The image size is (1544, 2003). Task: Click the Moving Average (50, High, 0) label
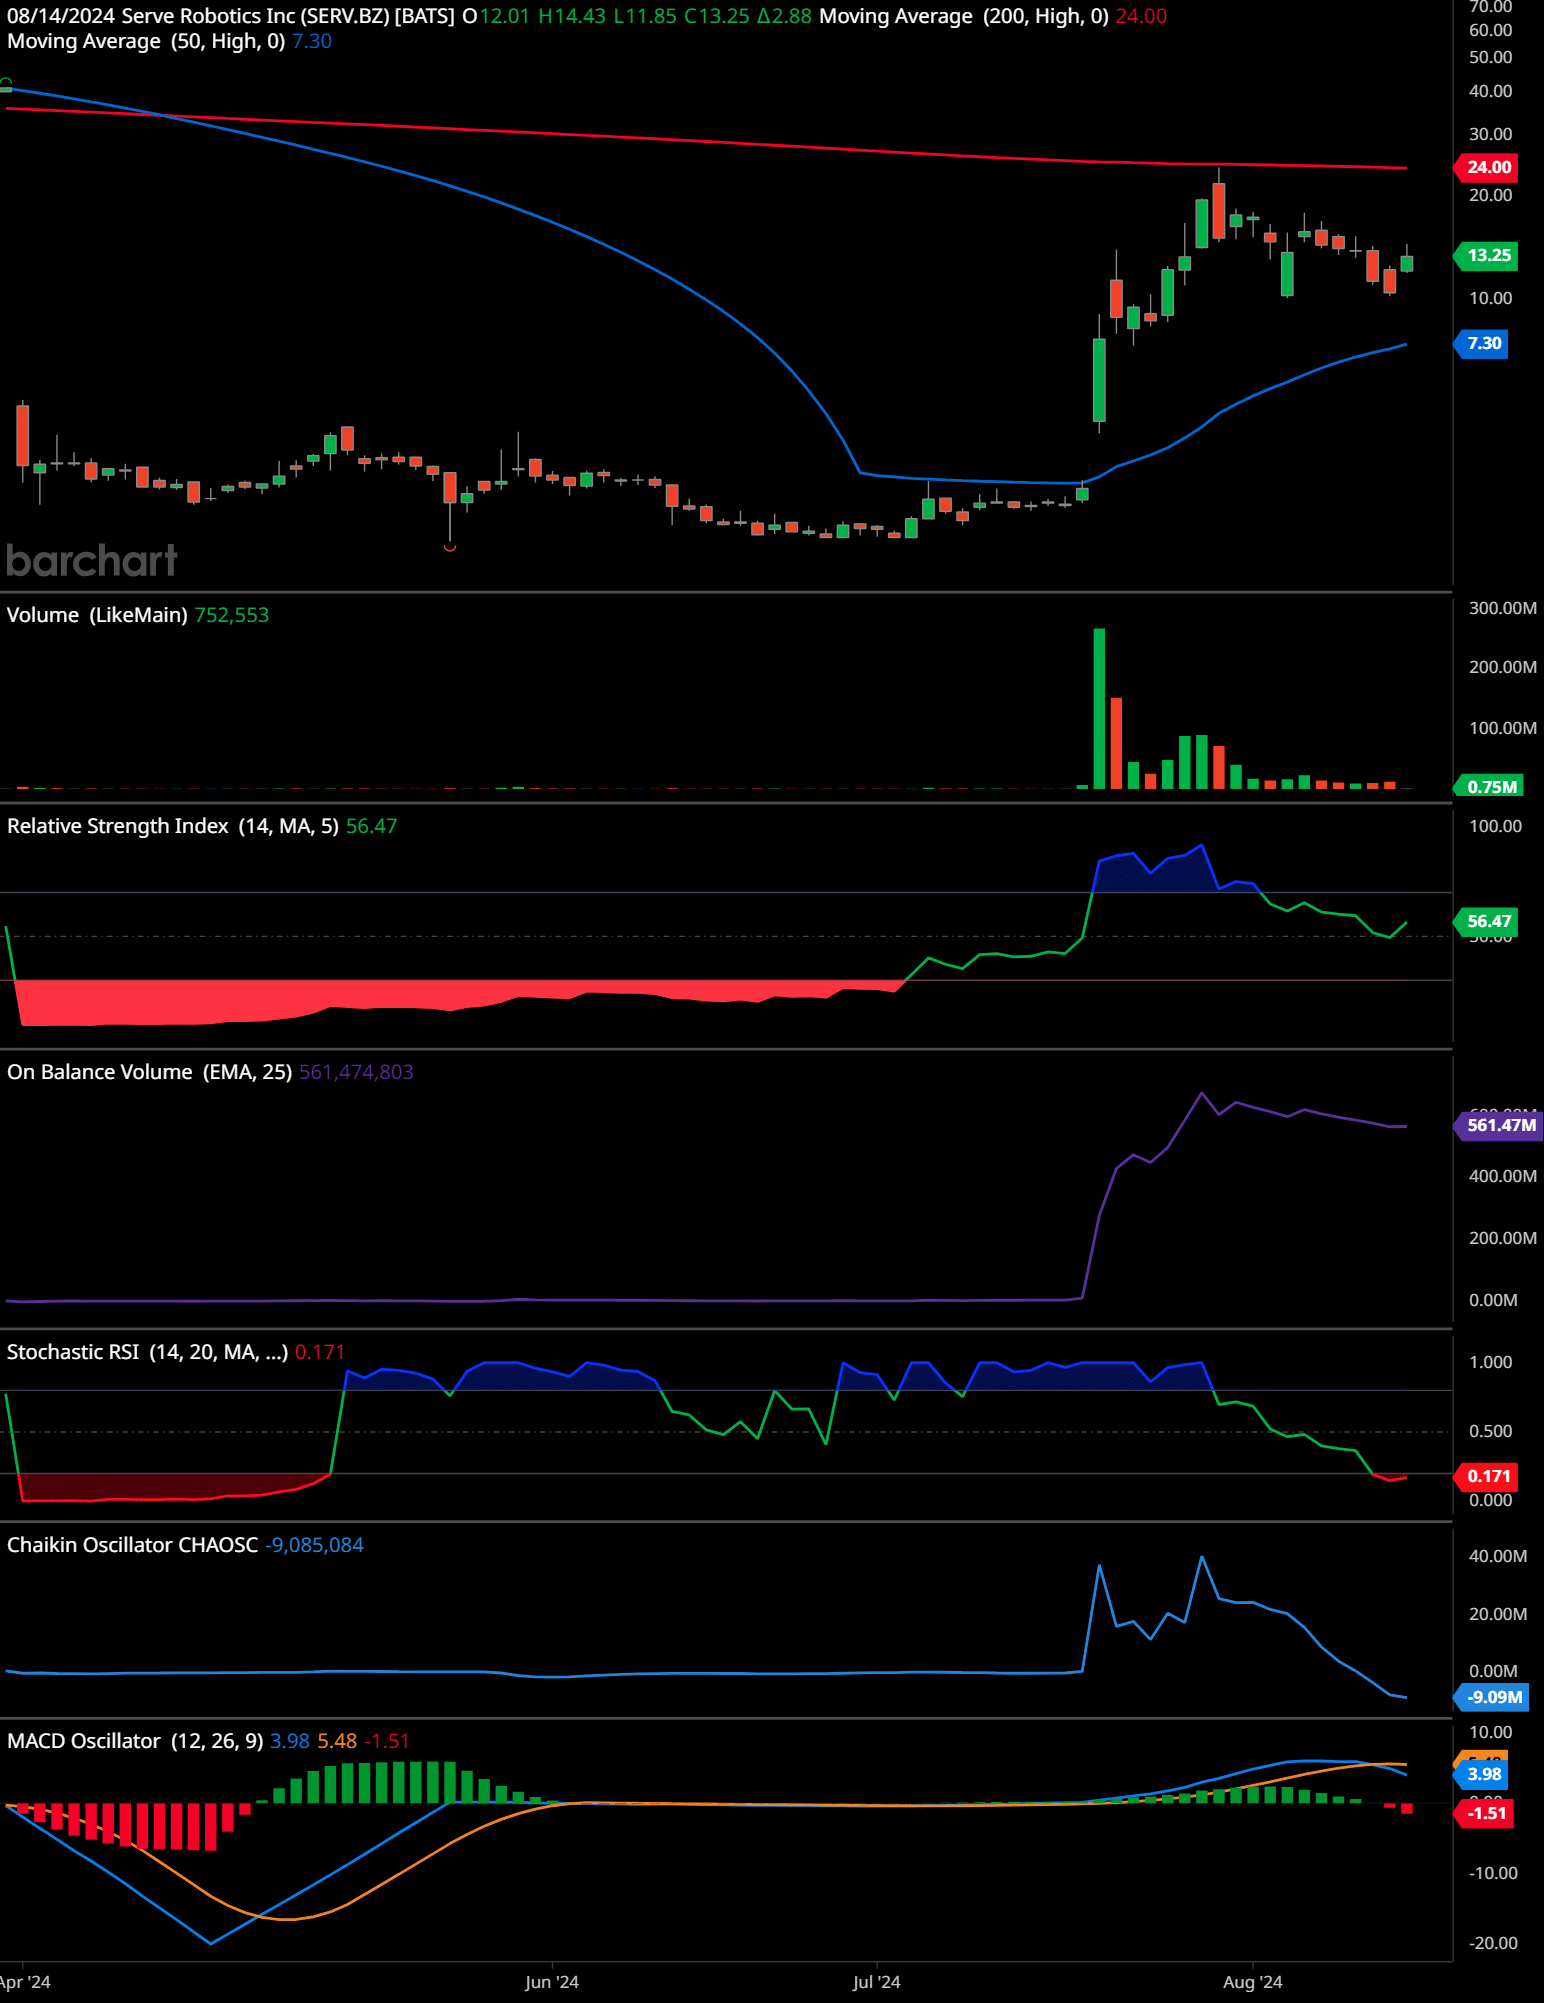pyautogui.click(x=146, y=41)
